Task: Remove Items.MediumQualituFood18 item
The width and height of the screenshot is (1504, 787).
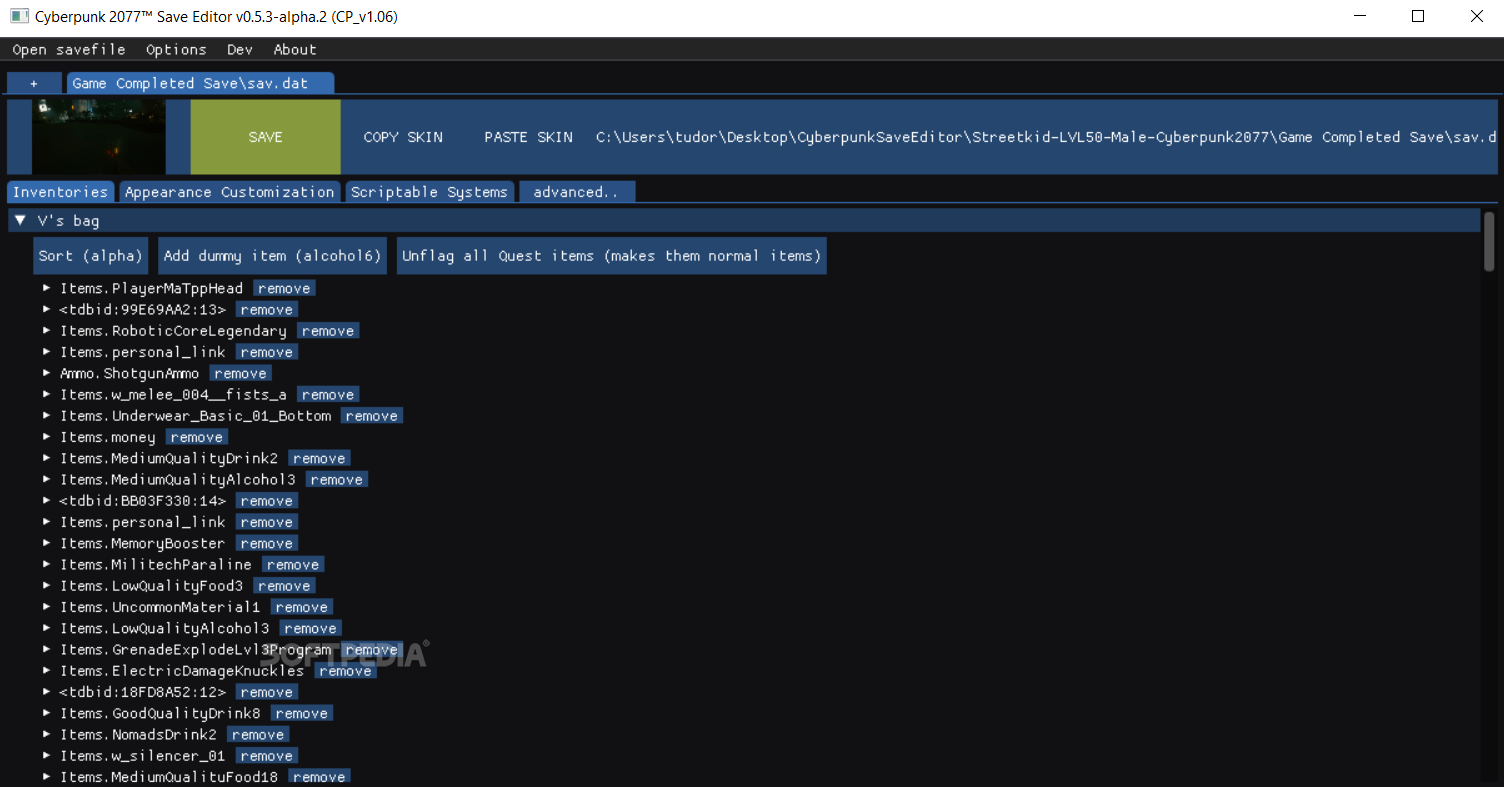Action: pos(319,776)
